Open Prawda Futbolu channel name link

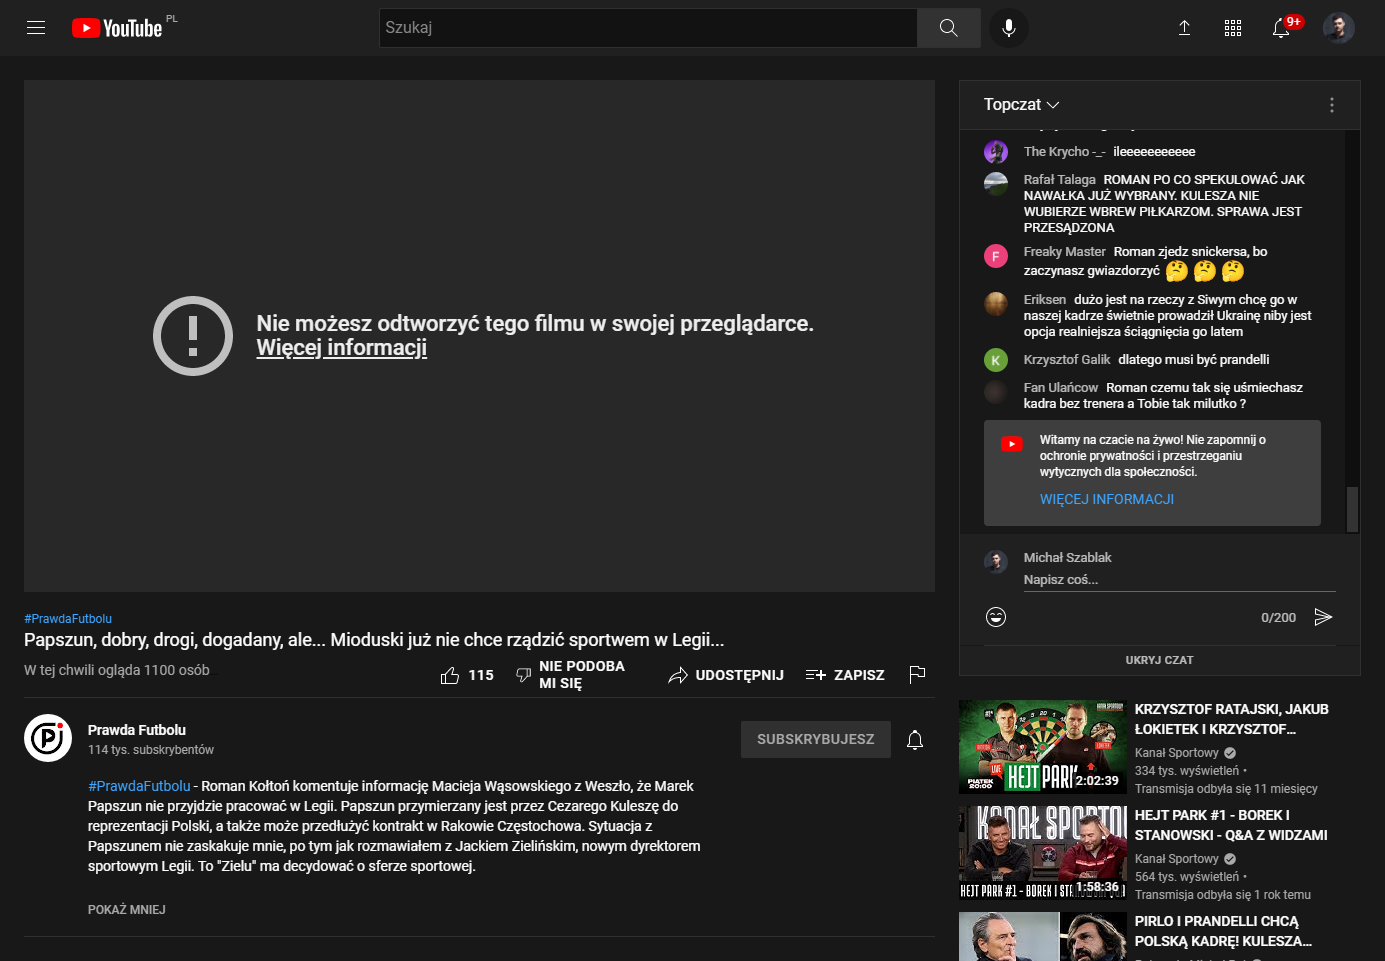click(x=137, y=730)
